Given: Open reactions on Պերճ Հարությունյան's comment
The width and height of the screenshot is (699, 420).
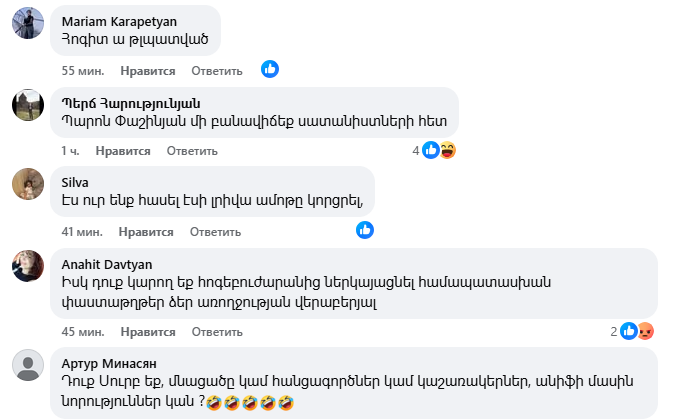Looking at the screenshot, I should coord(438,150).
